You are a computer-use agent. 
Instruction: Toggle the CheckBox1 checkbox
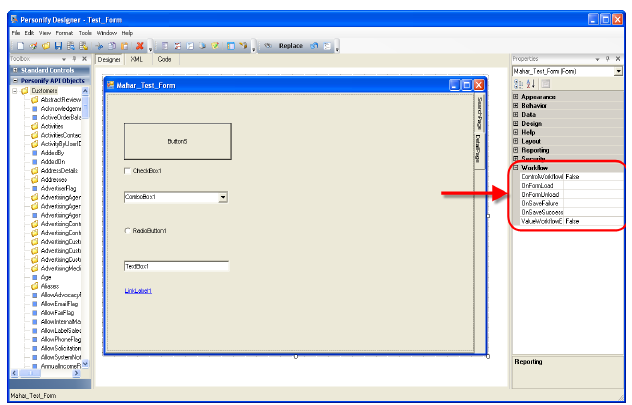tap(128, 171)
